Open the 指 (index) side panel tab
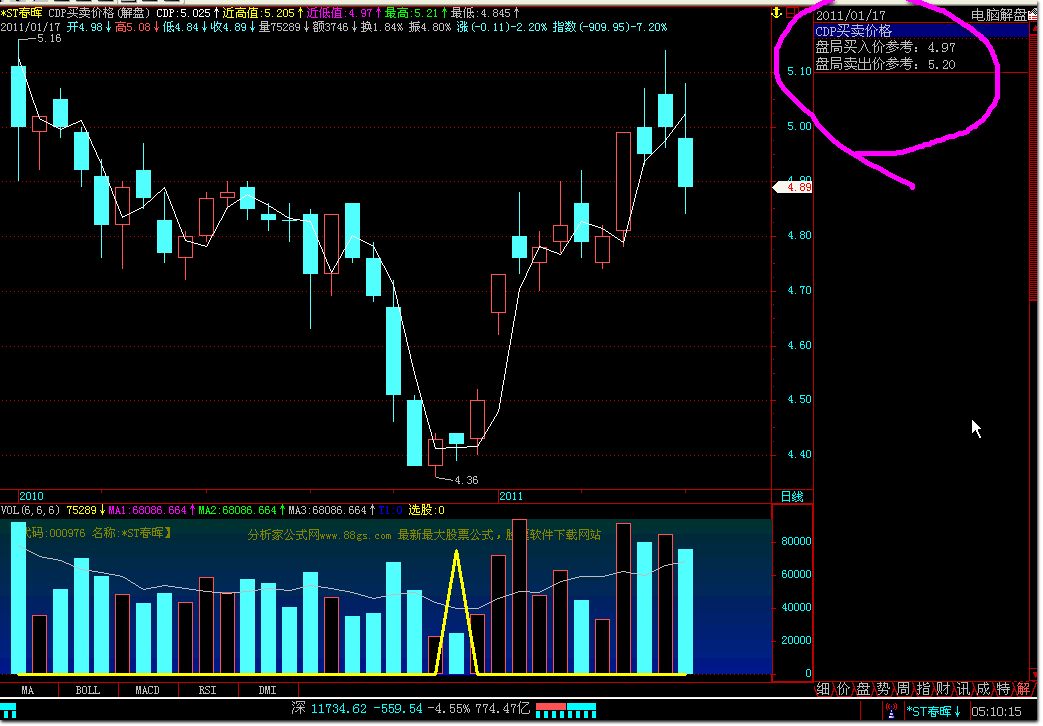Viewport: 1043px width, 726px height. coord(923,689)
